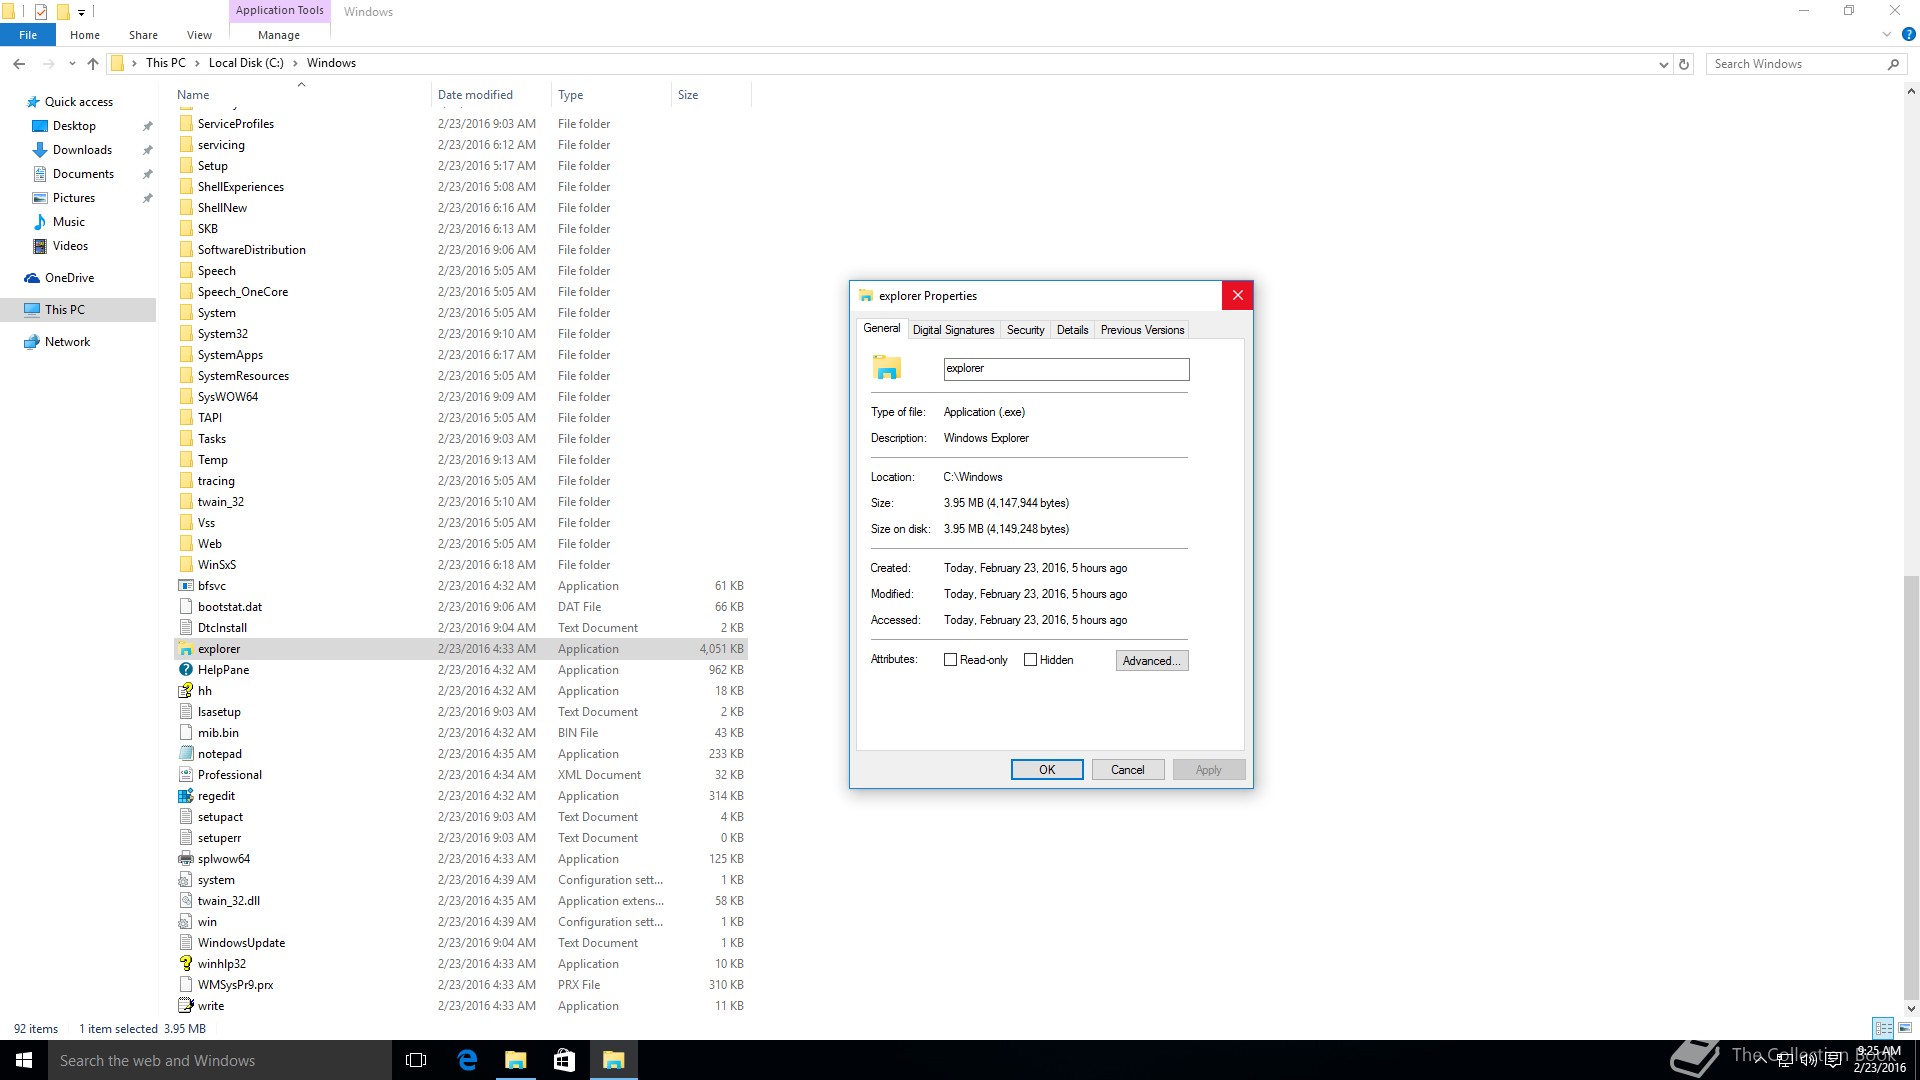Switch to the View ribbon tab
The width and height of the screenshot is (1920, 1080).
199,35
